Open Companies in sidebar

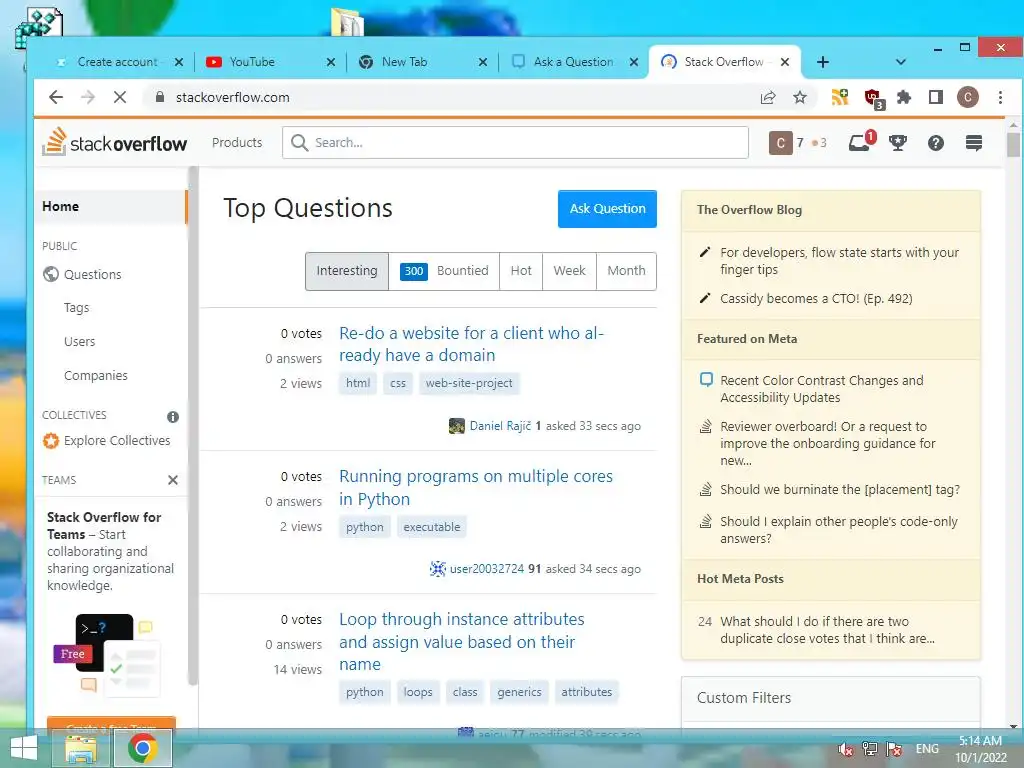(x=96, y=376)
